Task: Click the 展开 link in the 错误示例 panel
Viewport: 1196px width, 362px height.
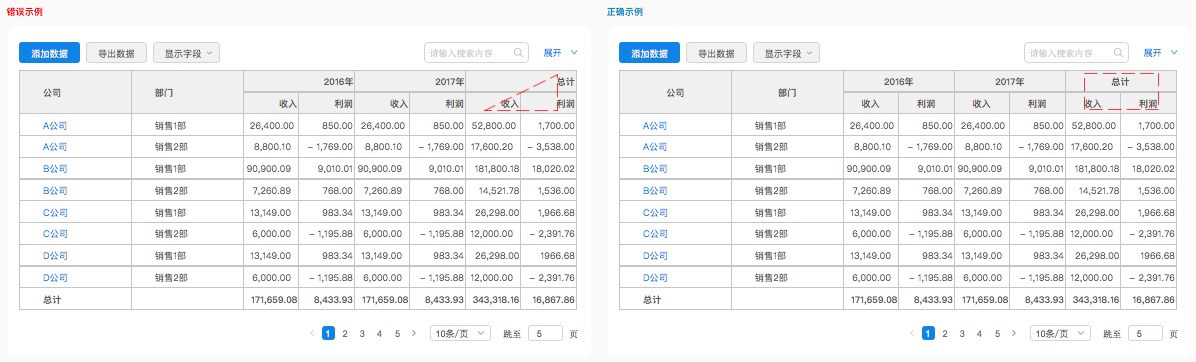Action: point(552,53)
